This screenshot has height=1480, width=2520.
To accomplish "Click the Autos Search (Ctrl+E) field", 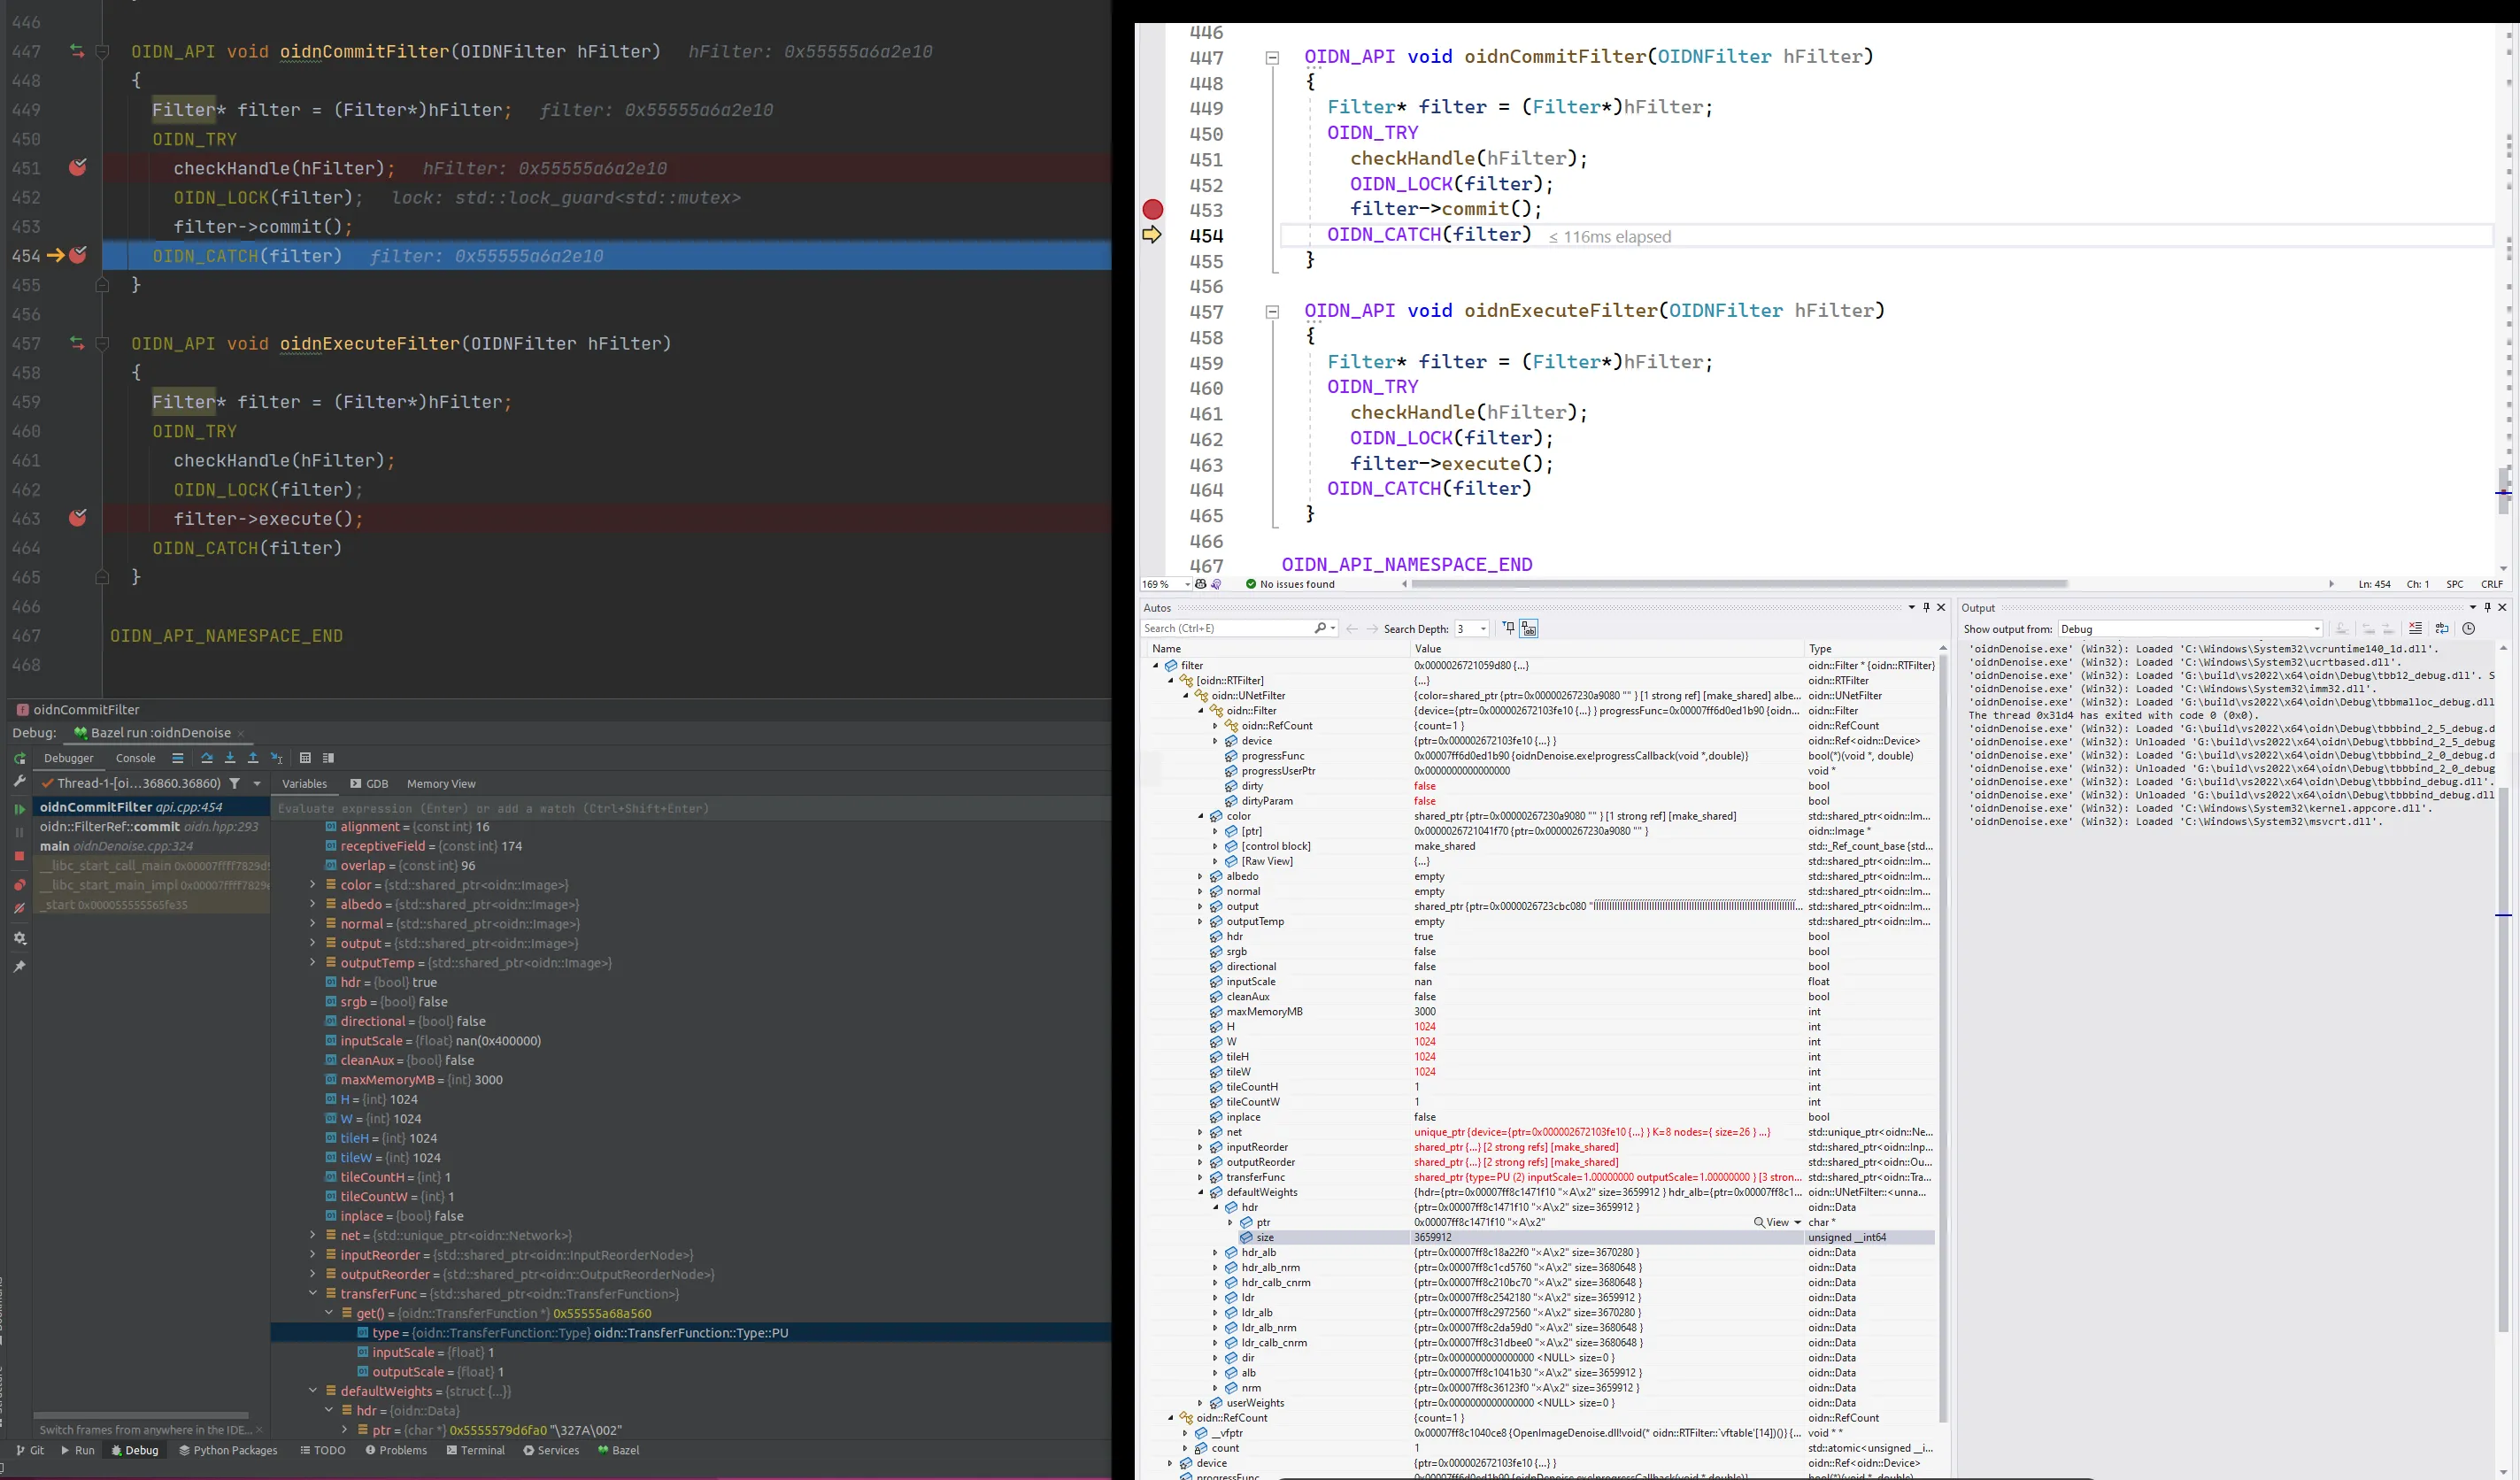I will (1225, 629).
